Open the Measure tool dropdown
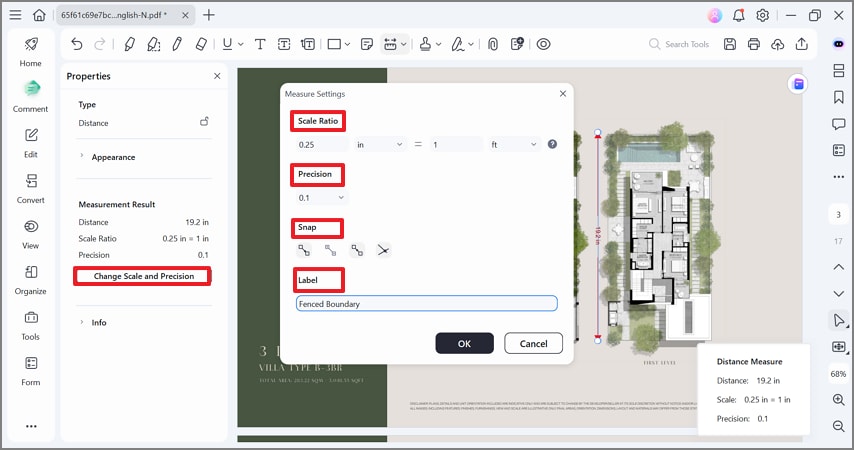The image size is (854, 450). tap(404, 44)
